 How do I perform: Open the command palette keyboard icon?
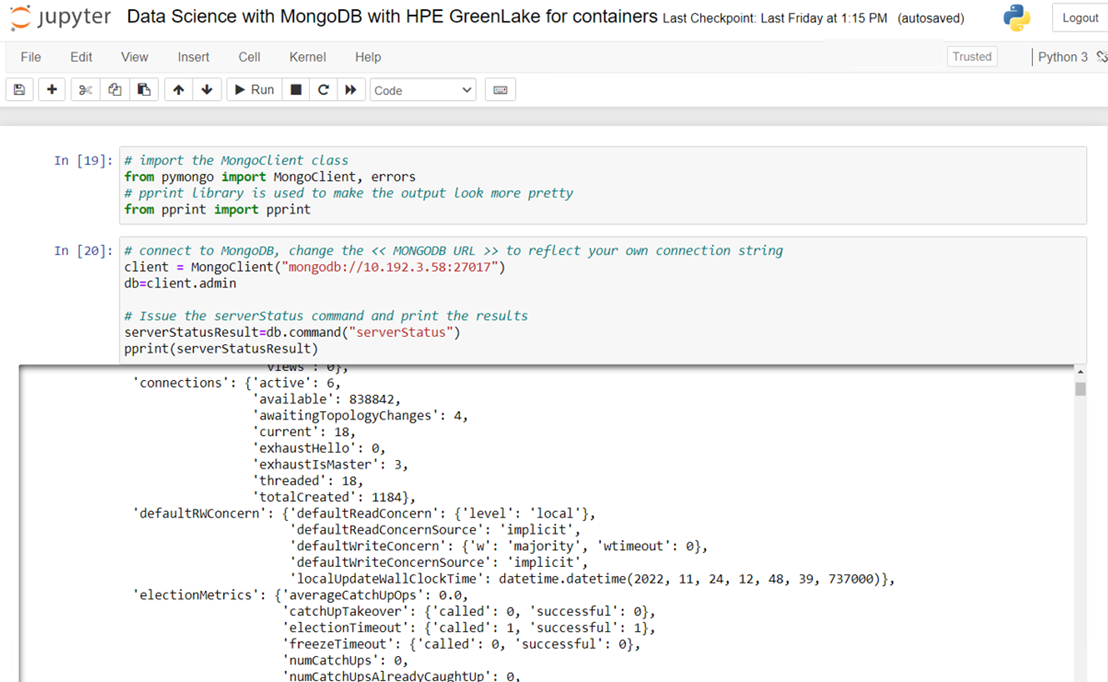500,90
